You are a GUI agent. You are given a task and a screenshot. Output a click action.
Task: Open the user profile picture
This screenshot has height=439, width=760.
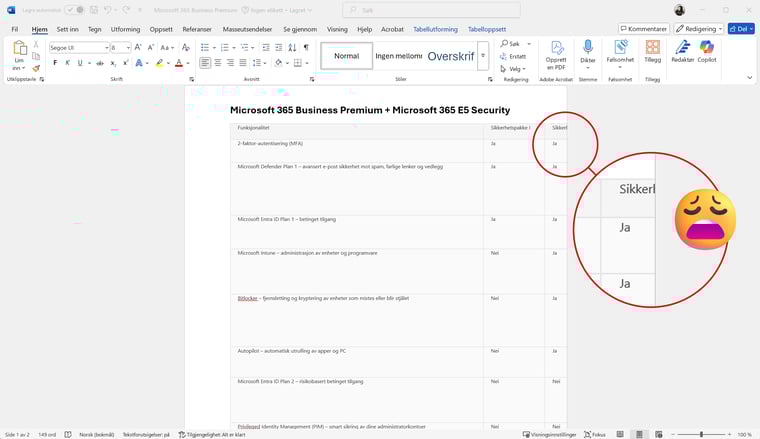pos(680,10)
